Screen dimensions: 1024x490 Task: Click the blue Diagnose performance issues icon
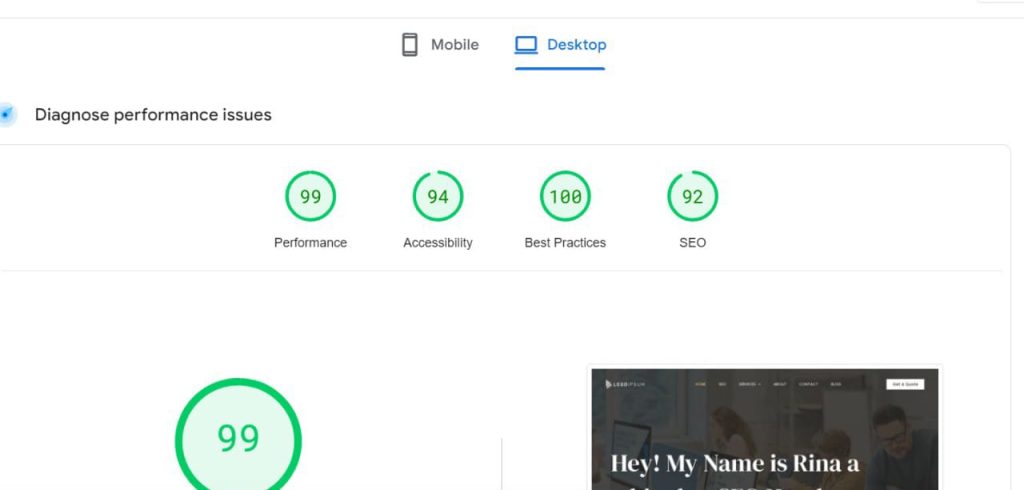point(7,115)
